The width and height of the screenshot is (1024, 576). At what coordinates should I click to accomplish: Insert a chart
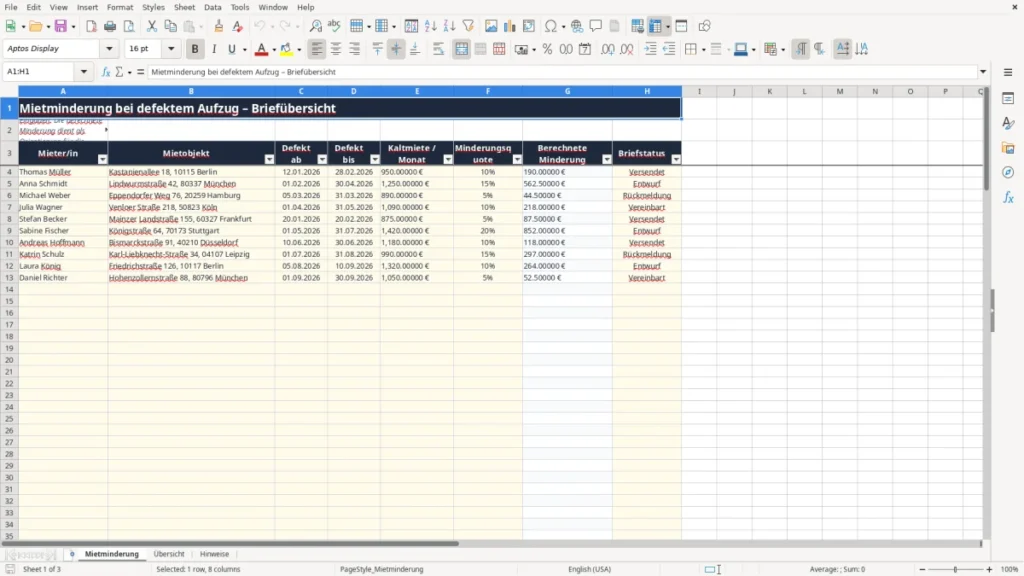(x=509, y=26)
